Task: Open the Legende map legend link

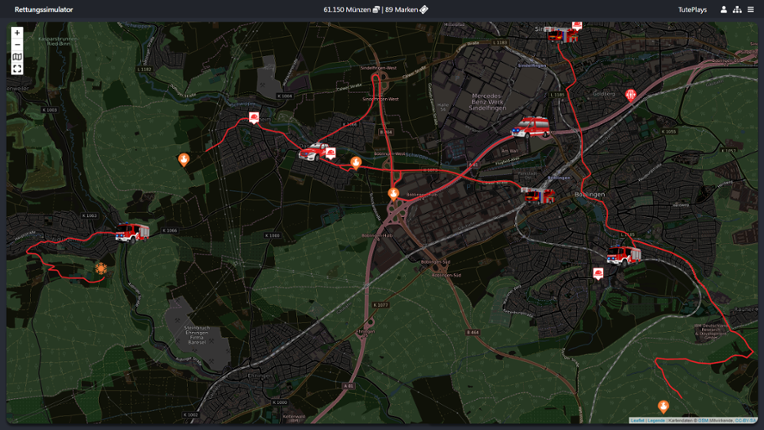Action: point(655,420)
